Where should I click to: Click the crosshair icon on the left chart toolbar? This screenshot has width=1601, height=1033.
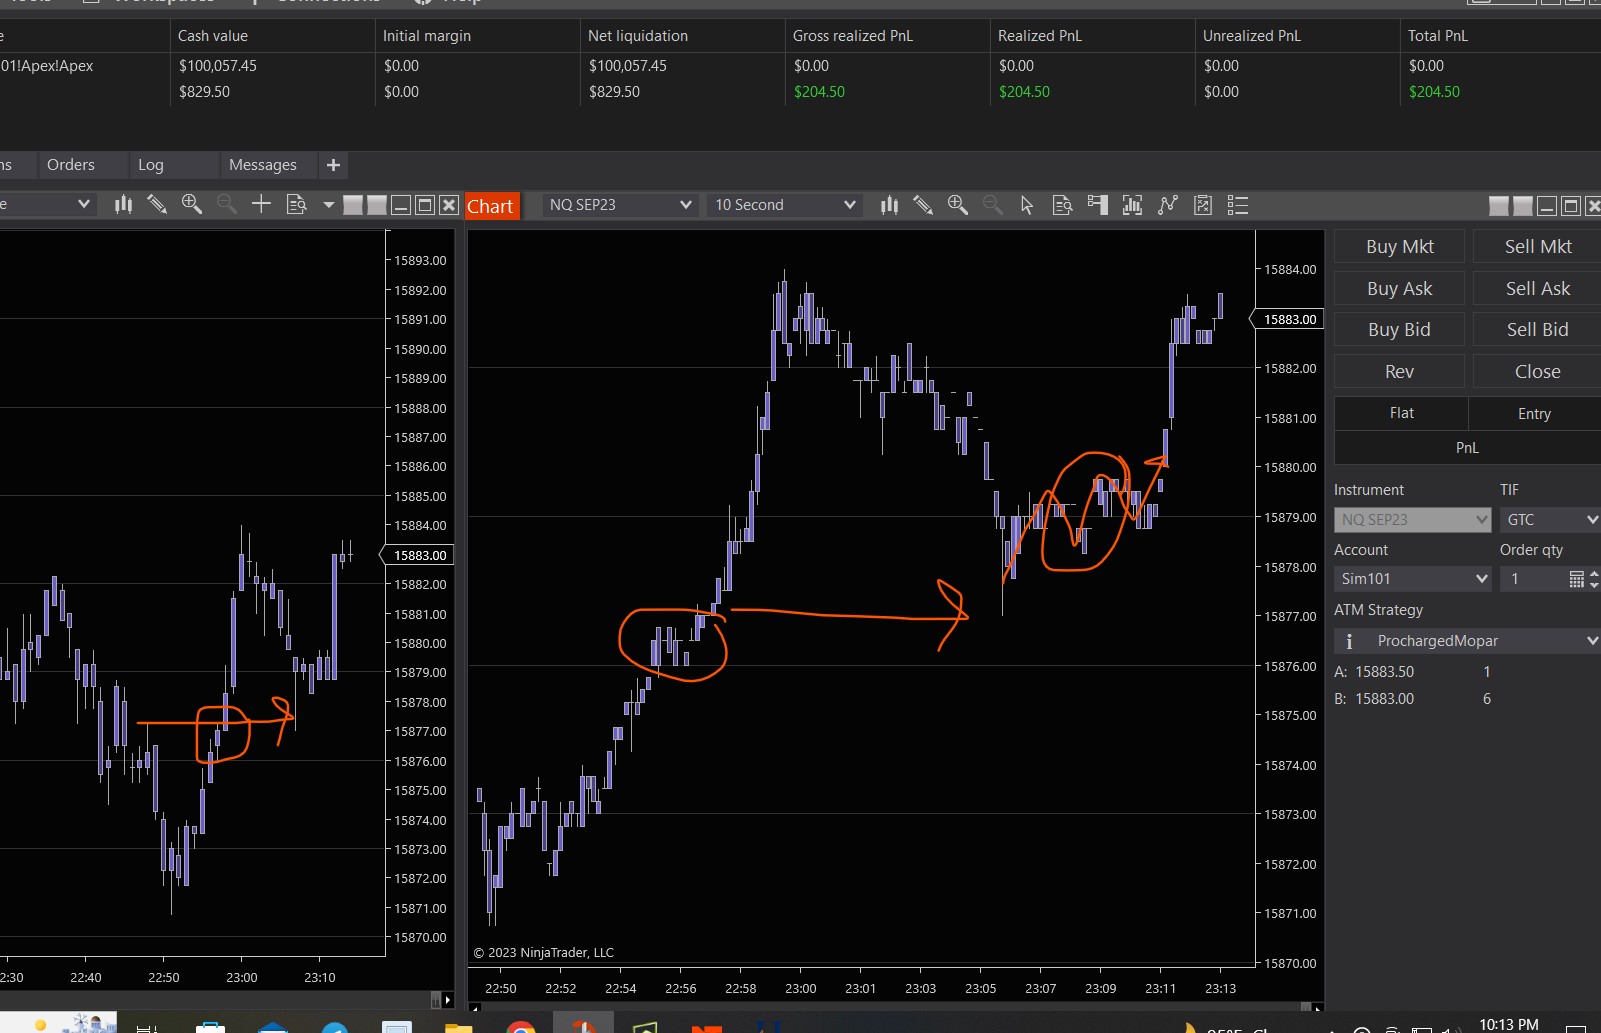pos(261,204)
